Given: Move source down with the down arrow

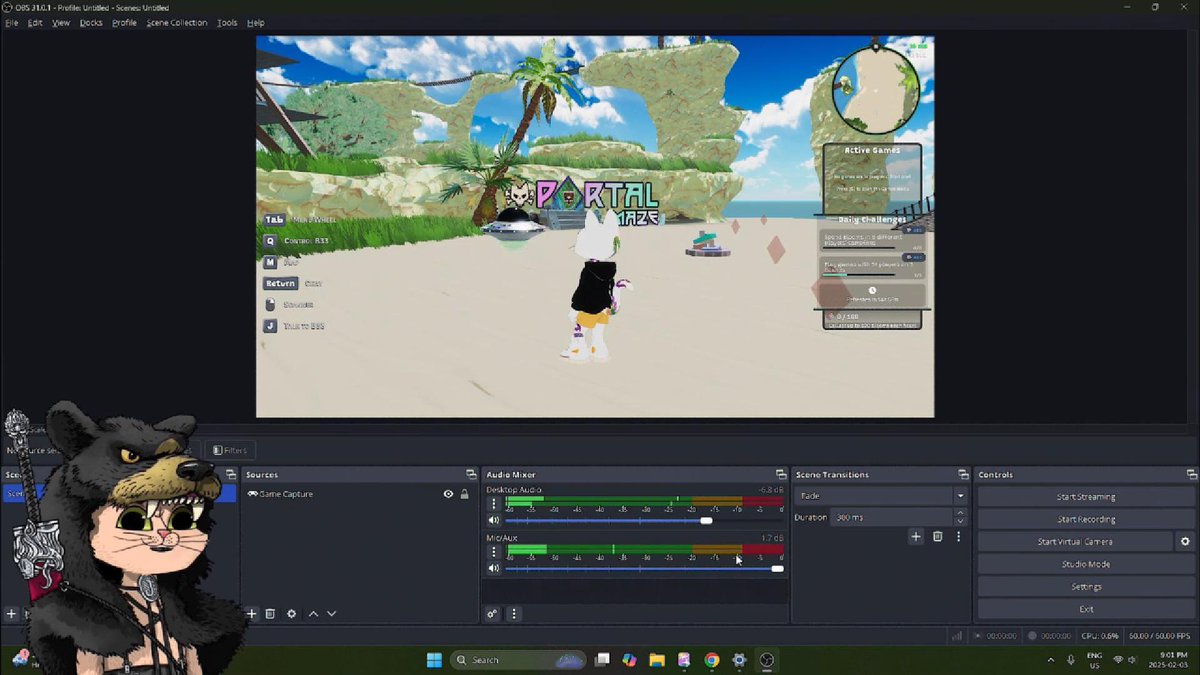Looking at the screenshot, I should (x=331, y=614).
